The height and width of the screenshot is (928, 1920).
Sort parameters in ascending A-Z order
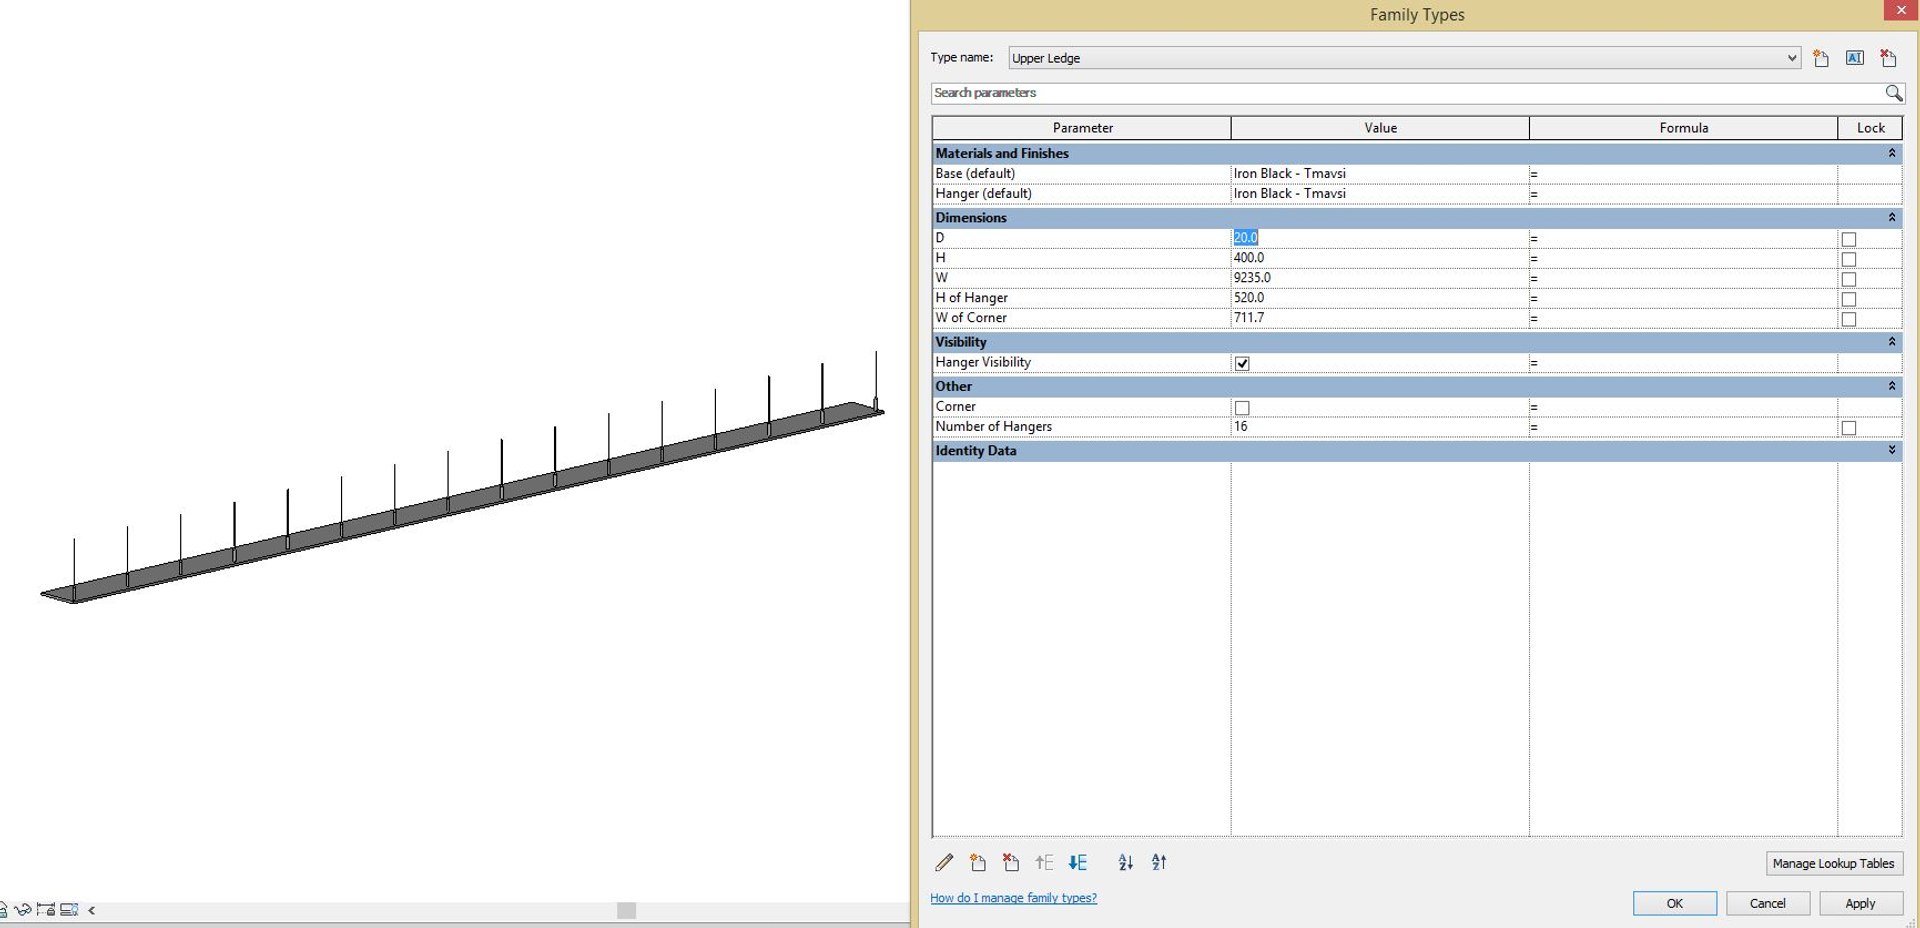click(x=1126, y=862)
